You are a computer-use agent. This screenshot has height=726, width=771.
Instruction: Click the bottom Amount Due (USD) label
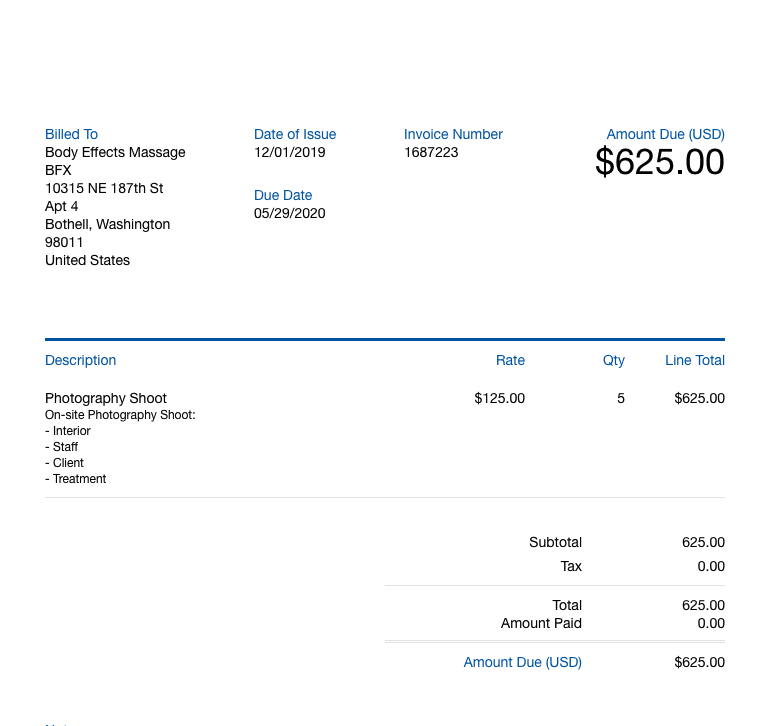coord(523,663)
